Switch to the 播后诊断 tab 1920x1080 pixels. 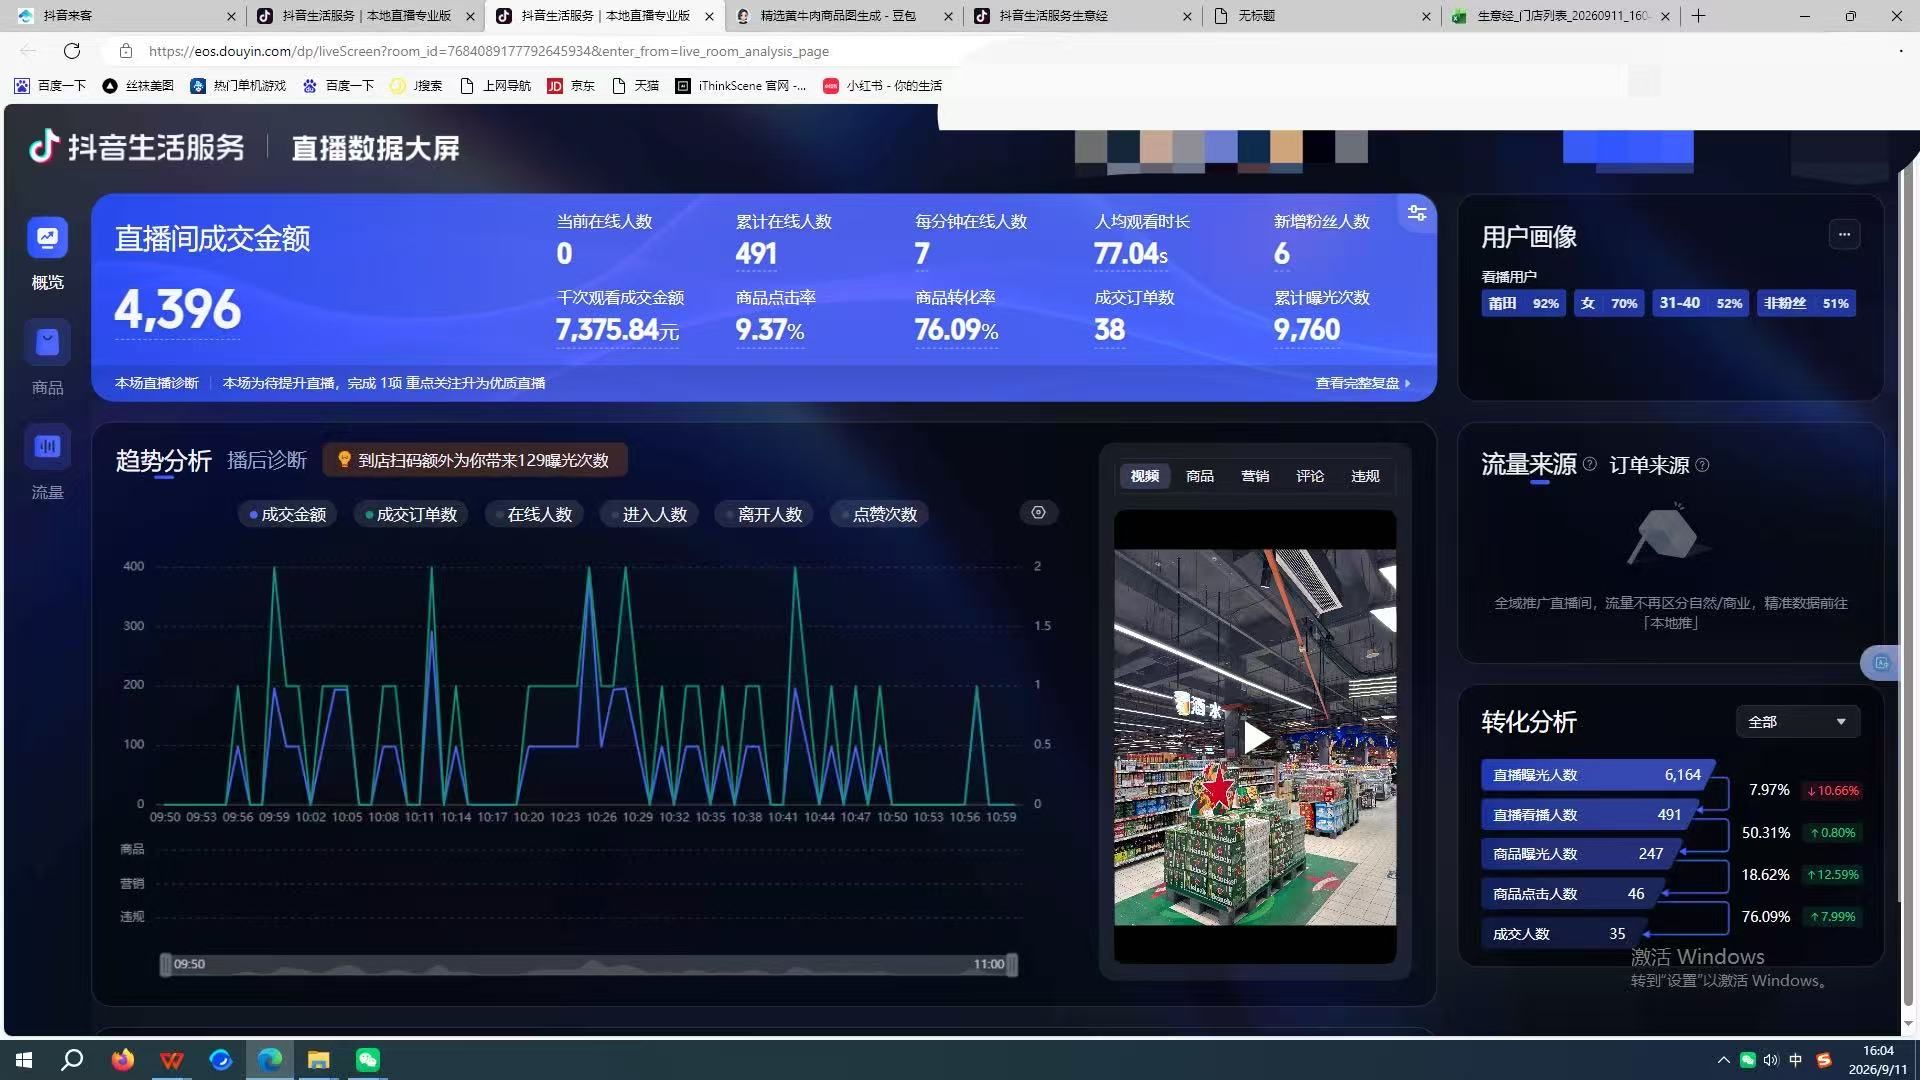pyautogui.click(x=266, y=460)
